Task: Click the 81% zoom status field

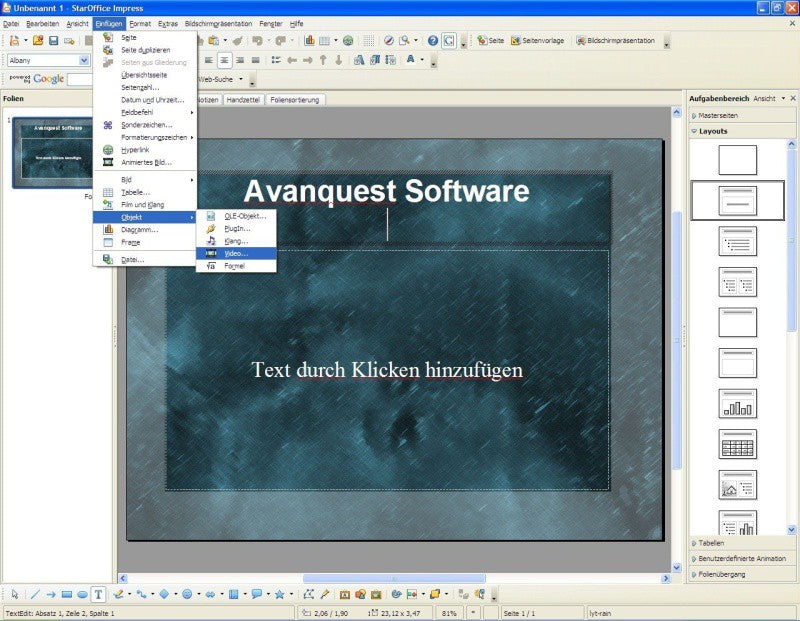Action: click(449, 613)
